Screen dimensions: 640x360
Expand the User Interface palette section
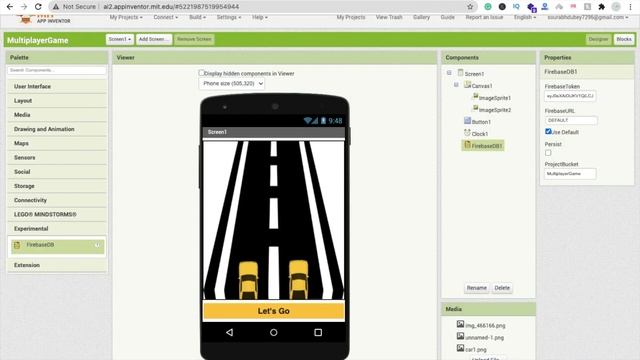(x=57, y=87)
